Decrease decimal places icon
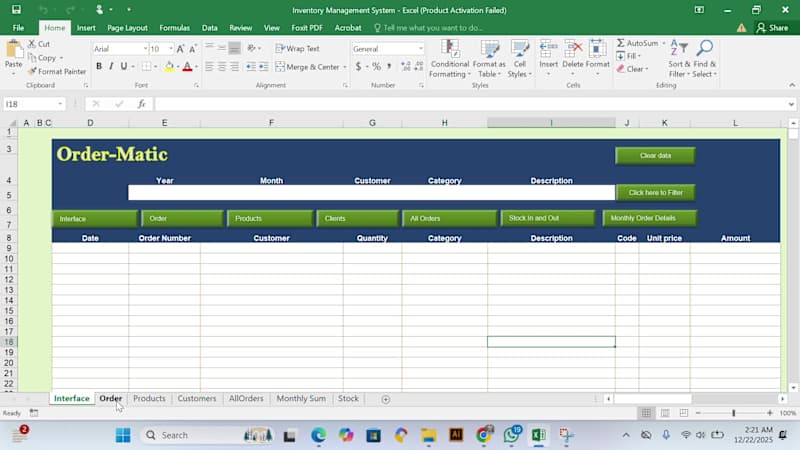 pos(419,66)
